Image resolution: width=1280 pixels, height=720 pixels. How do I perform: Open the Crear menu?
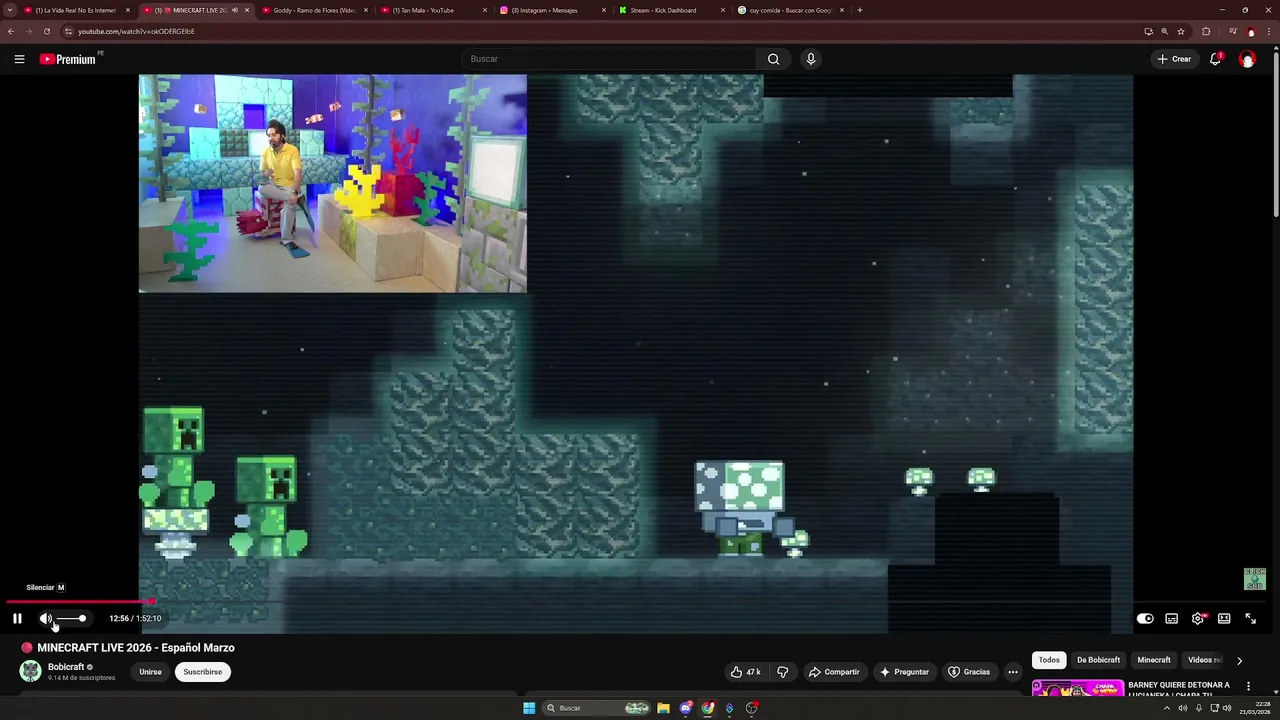tap(1174, 59)
